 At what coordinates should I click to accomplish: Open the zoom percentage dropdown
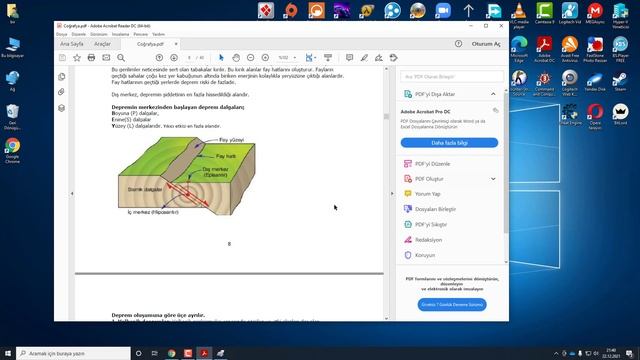tap(295, 58)
